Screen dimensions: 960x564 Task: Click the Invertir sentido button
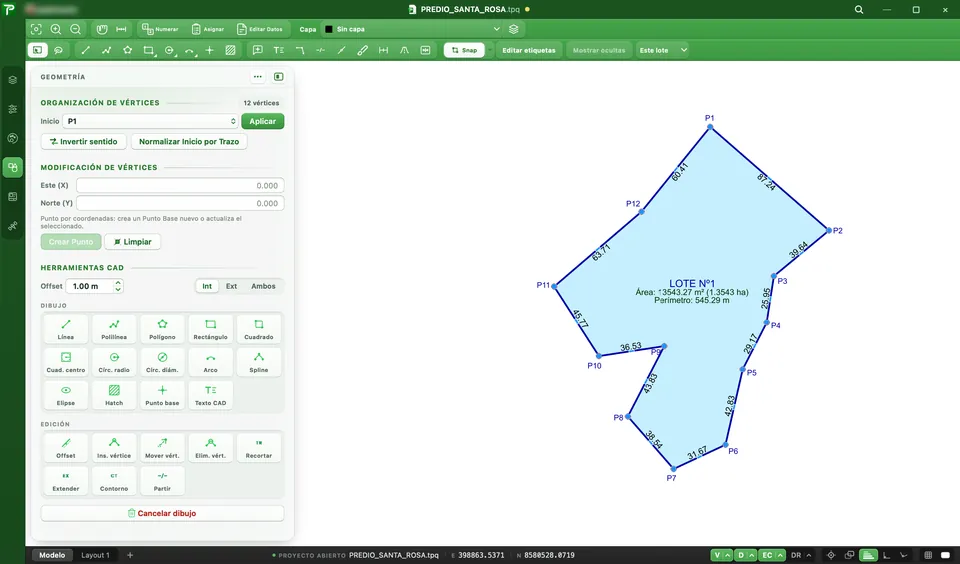click(84, 141)
